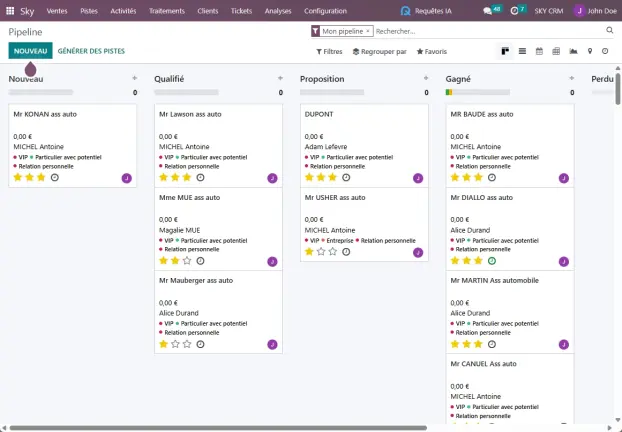Switch to List view

click(522, 51)
